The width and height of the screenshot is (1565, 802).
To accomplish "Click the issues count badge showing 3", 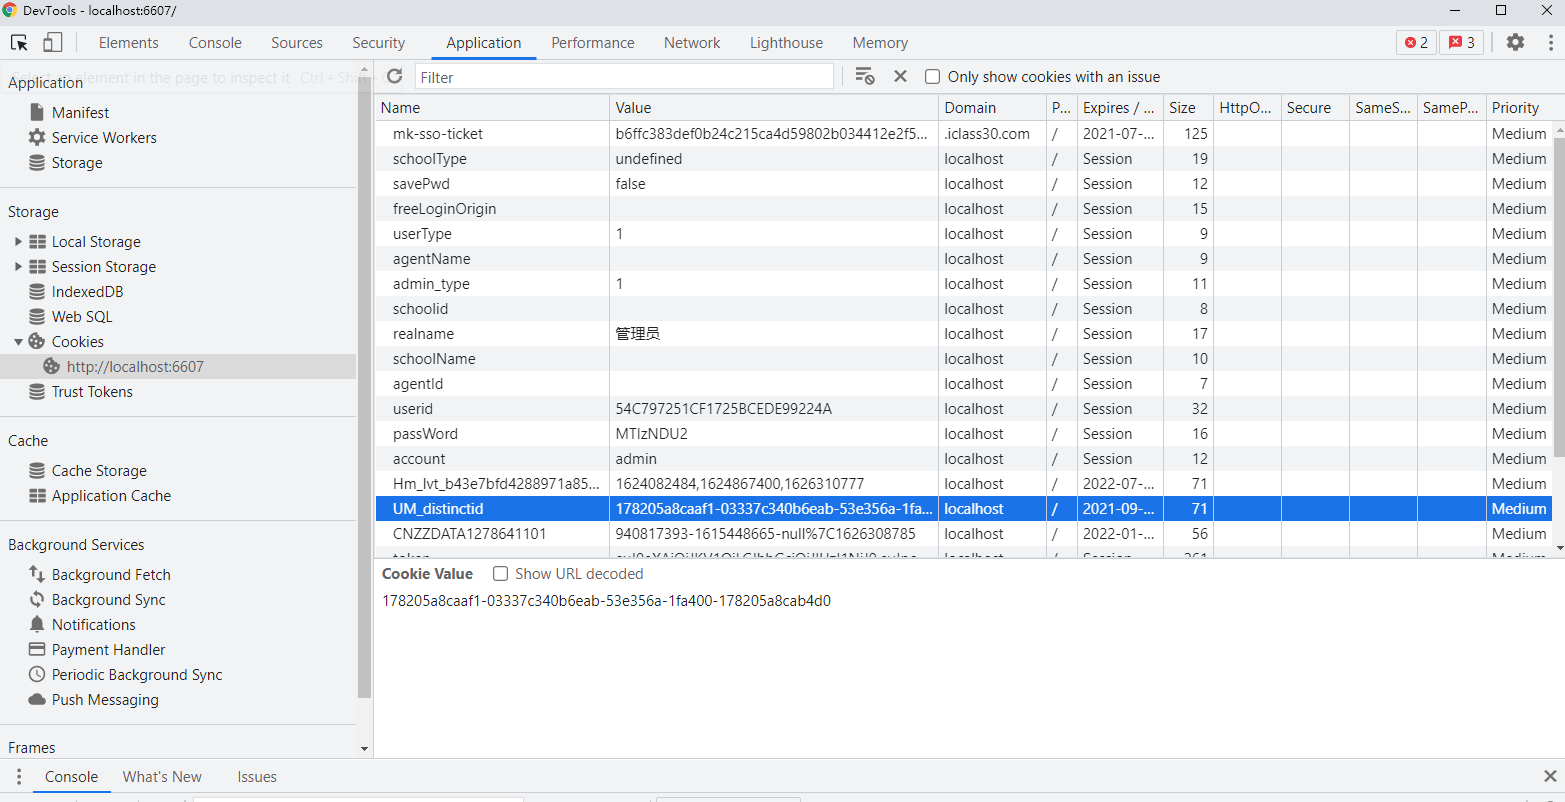I will click(x=1462, y=42).
